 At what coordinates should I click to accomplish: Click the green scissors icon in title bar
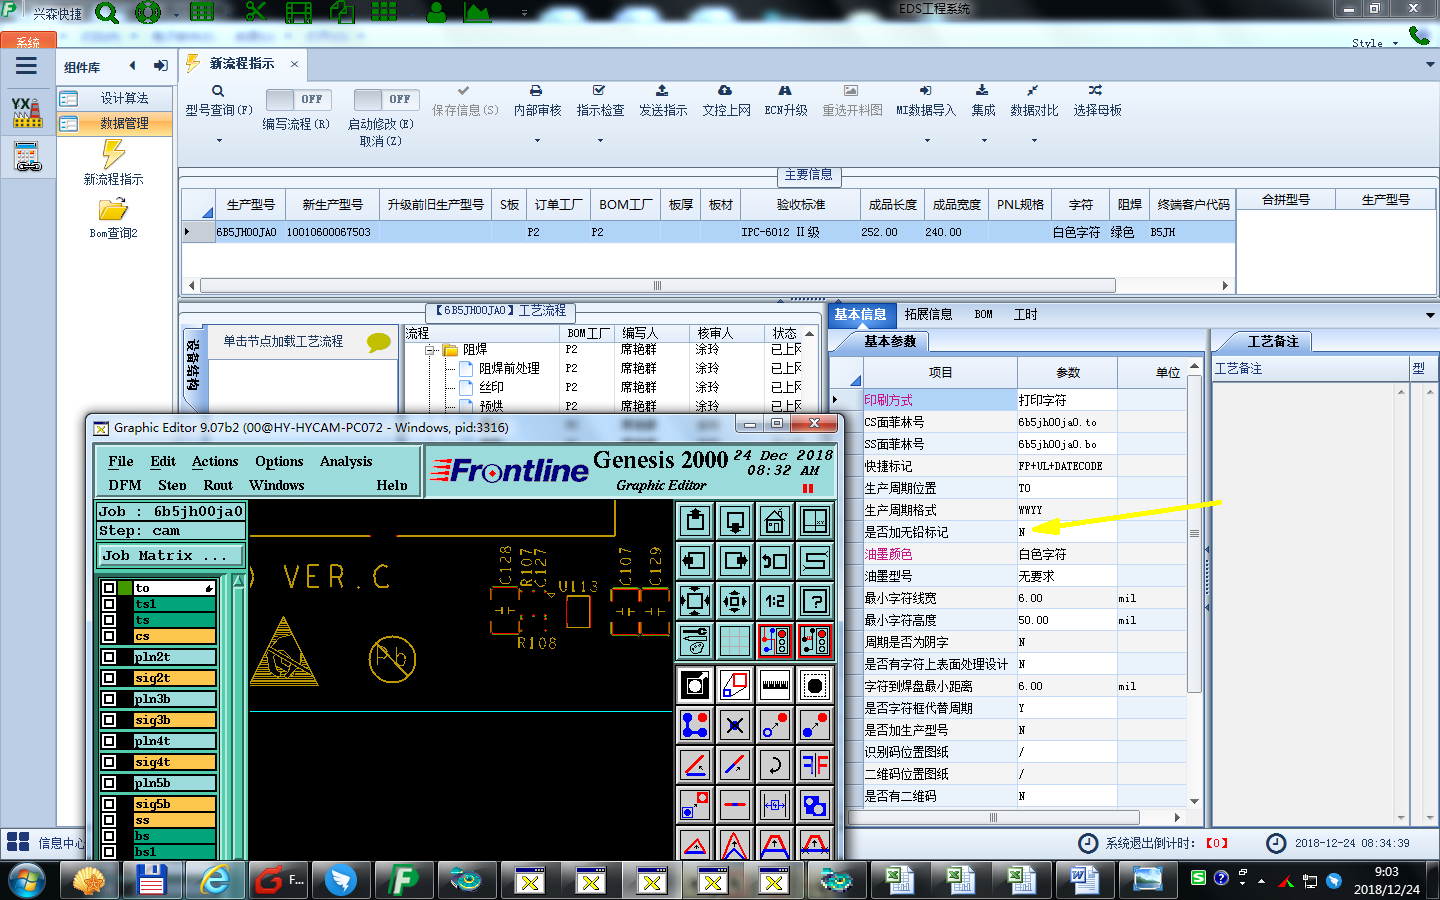coord(255,12)
